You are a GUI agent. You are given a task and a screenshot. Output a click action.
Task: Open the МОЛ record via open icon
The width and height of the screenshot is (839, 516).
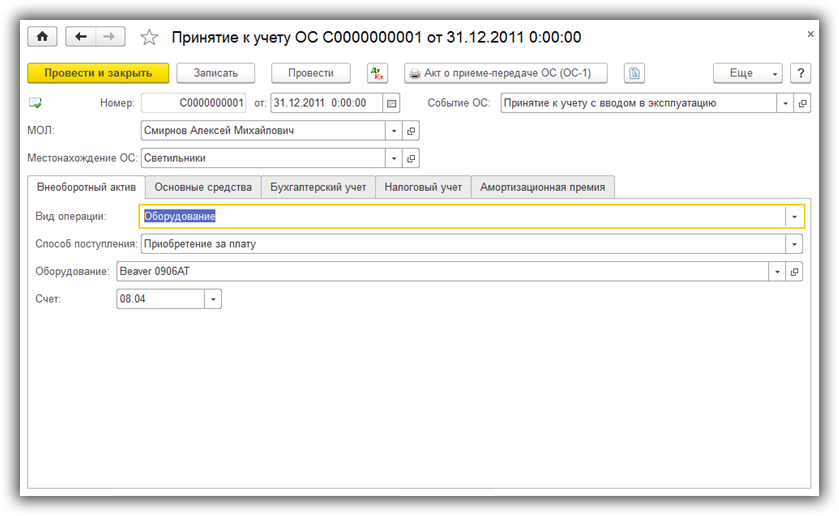(x=411, y=131)
